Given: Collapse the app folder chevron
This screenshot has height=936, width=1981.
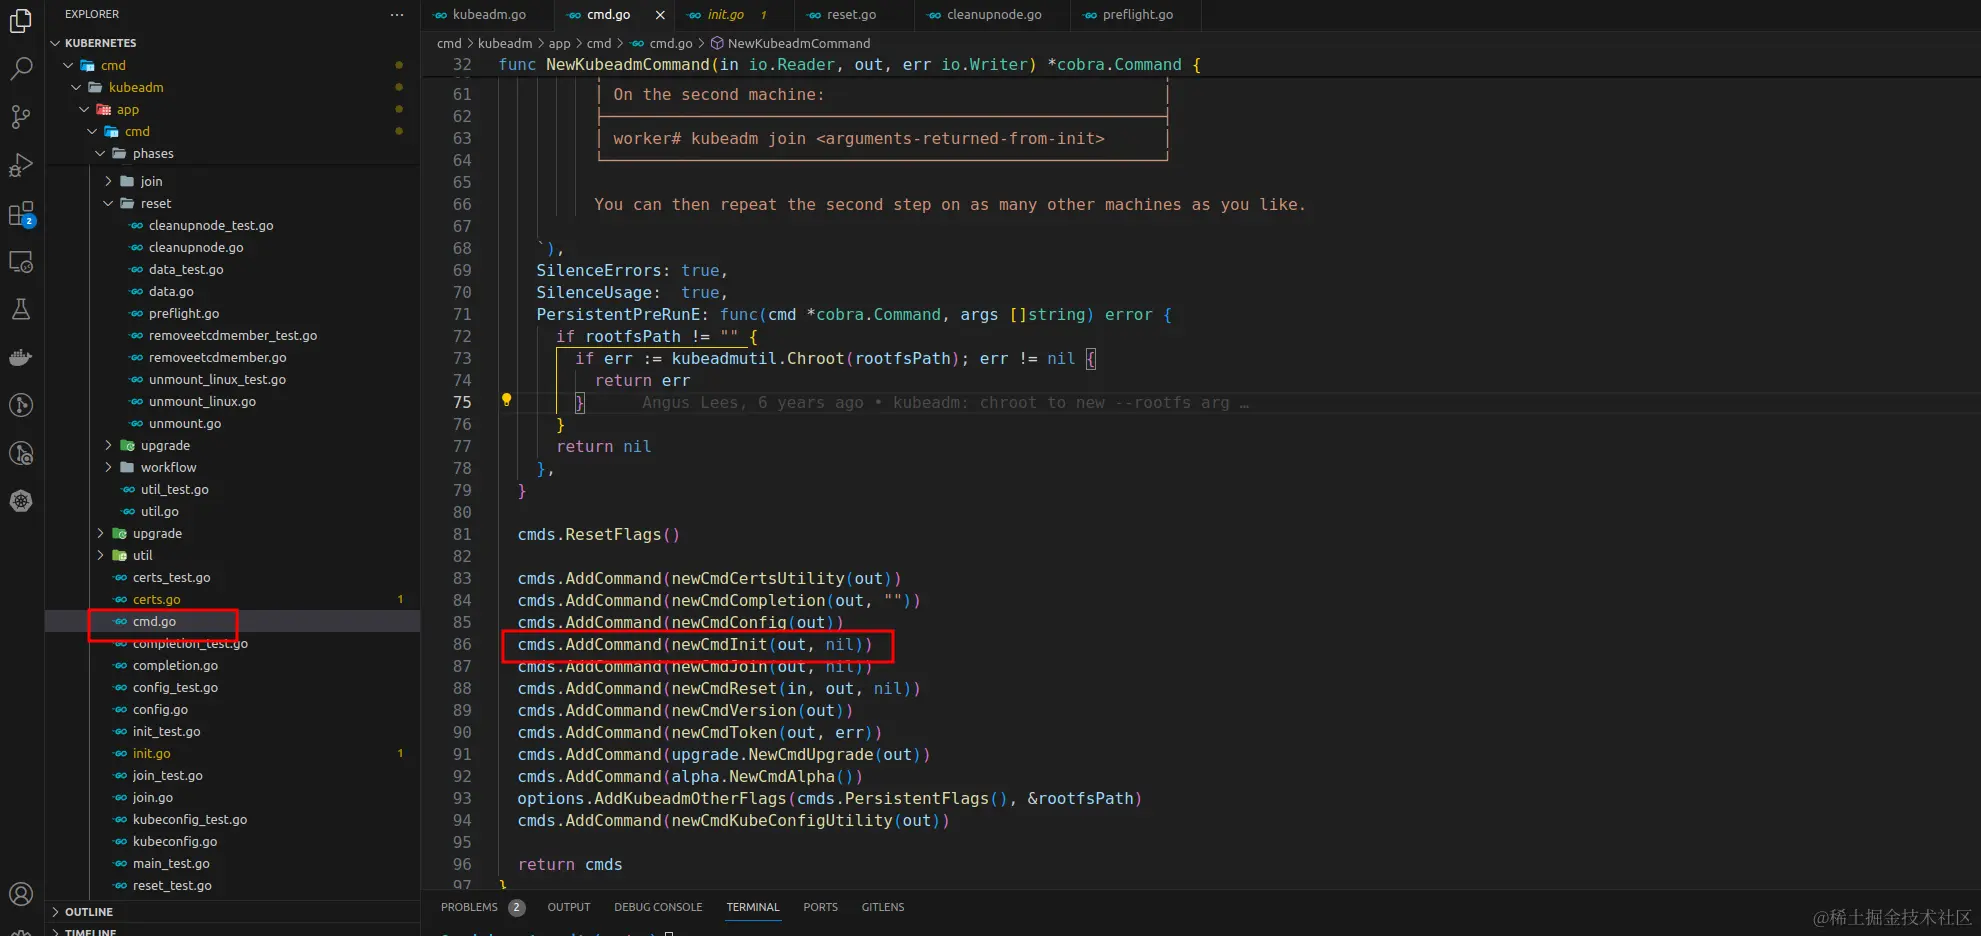Looking at the screenshot, I should point(84,109).
